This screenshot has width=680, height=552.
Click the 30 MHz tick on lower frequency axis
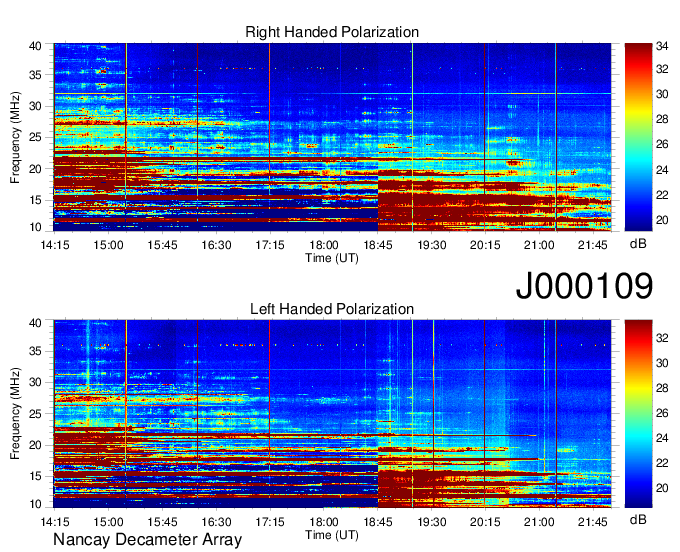coord(35,383)
